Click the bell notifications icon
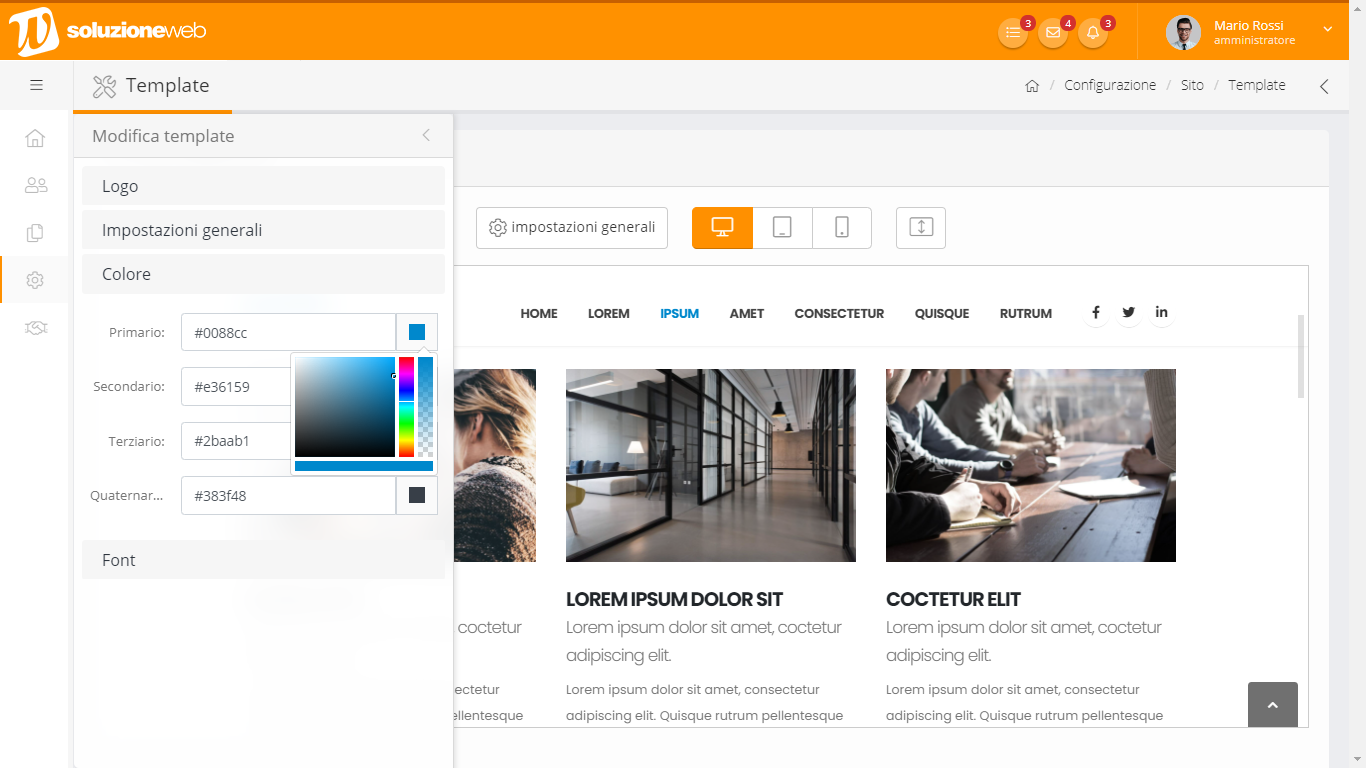The width and height of the screenshot is (1366, 768). (1092, 32)
